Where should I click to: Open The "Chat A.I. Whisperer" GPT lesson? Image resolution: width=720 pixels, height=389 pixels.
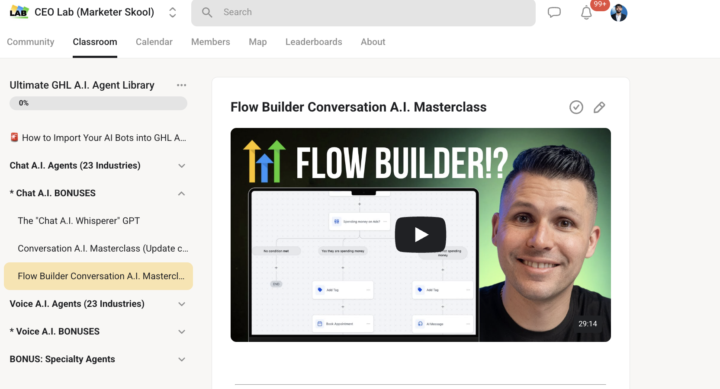click(x=79, y=221)
